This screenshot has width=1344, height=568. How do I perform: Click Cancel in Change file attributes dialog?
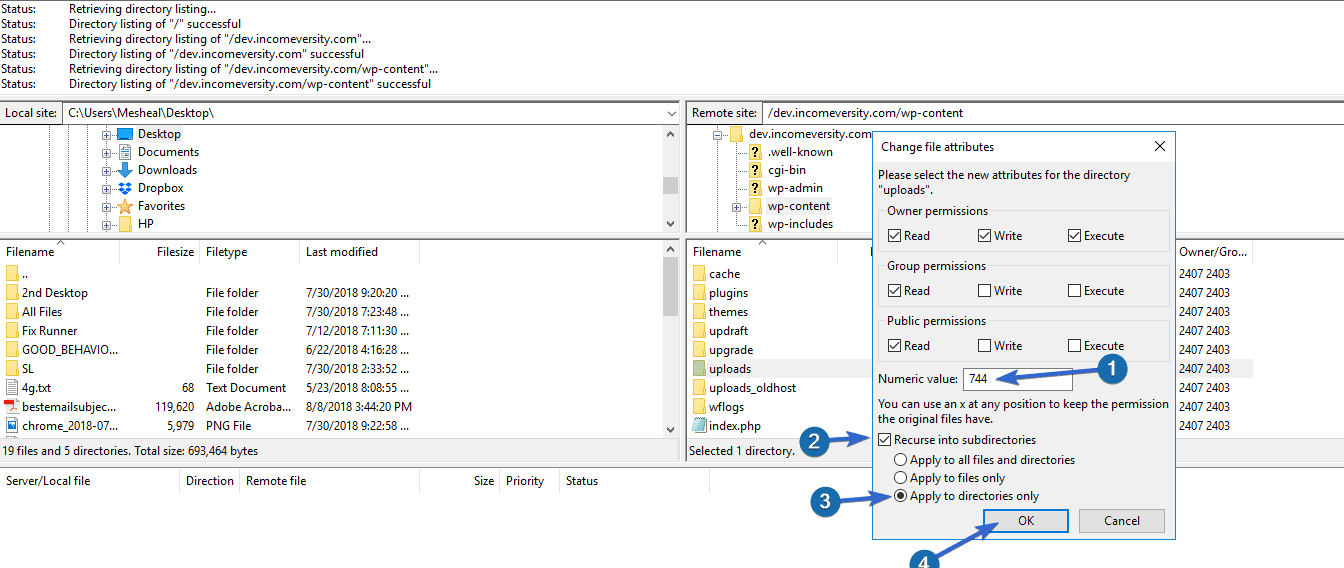coord(1122,521)
